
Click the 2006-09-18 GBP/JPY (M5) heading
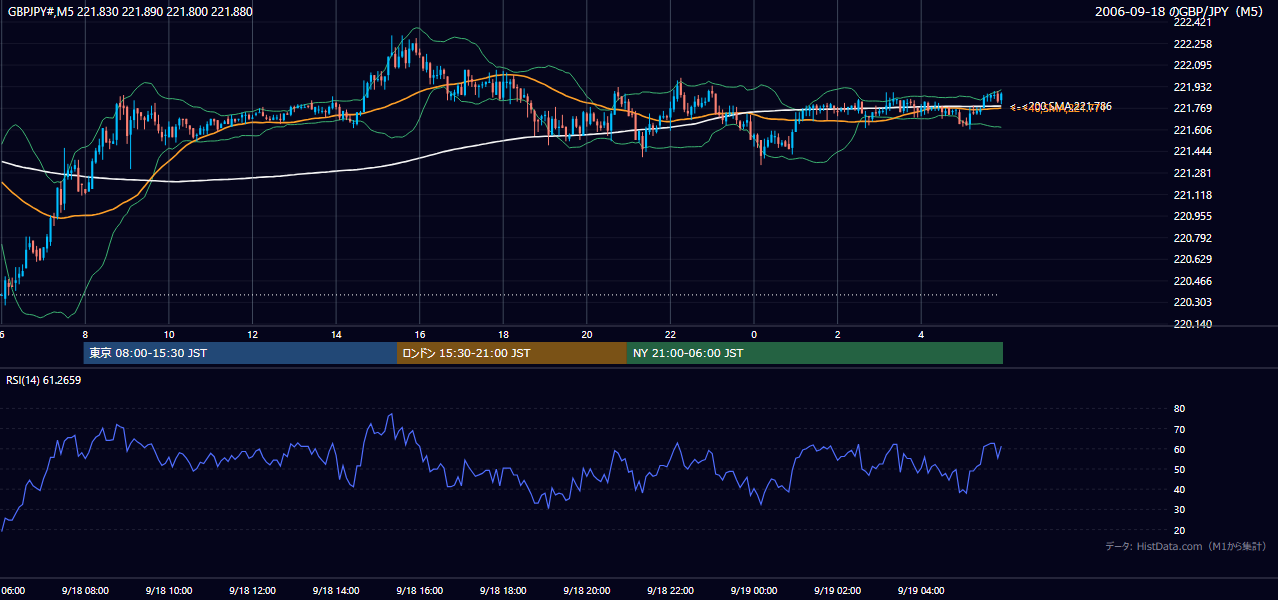pyautogui.click(x=1181, y=12)
